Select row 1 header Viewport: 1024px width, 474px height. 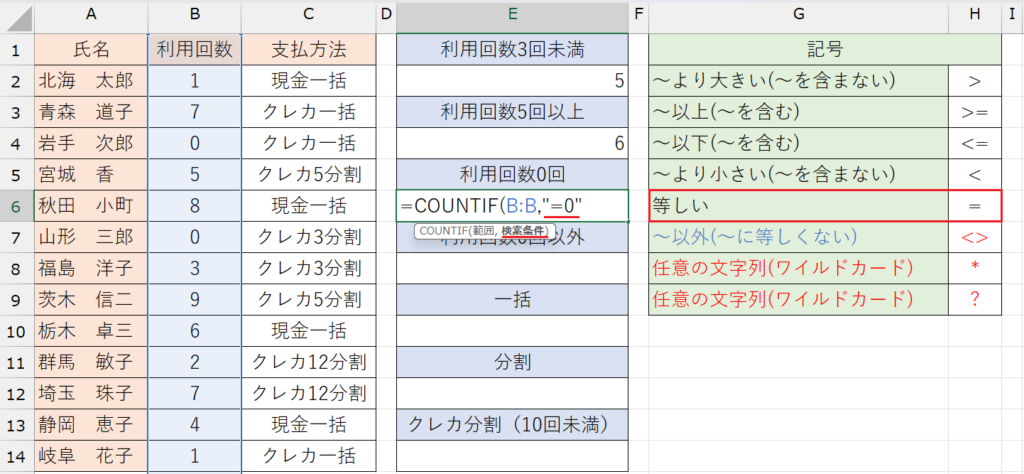pos(17,50)
